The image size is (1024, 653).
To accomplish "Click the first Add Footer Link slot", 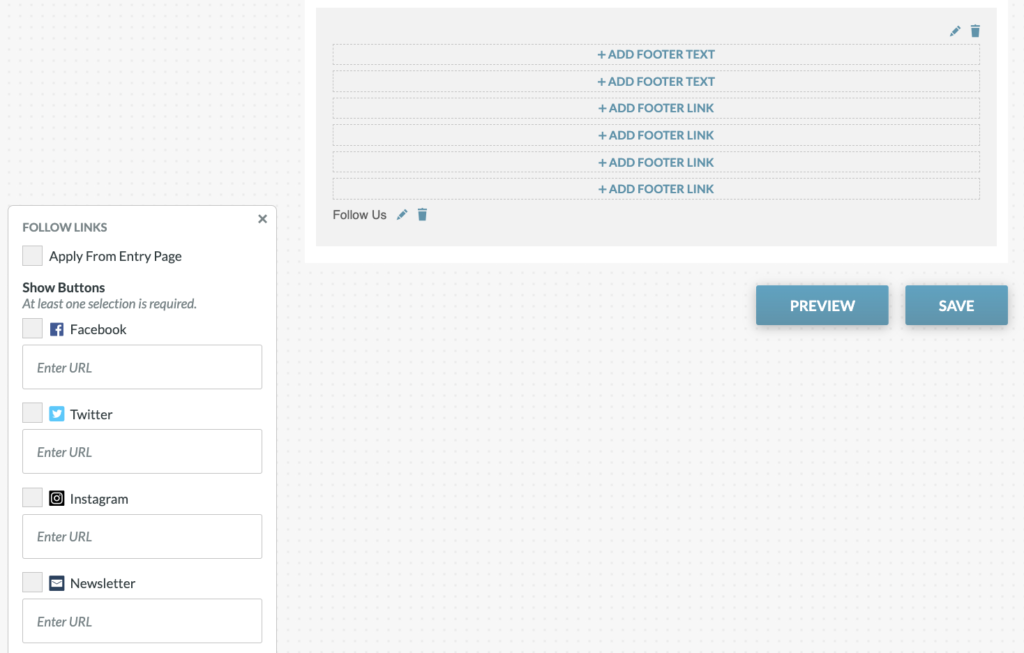I will (x=656, y=108).
